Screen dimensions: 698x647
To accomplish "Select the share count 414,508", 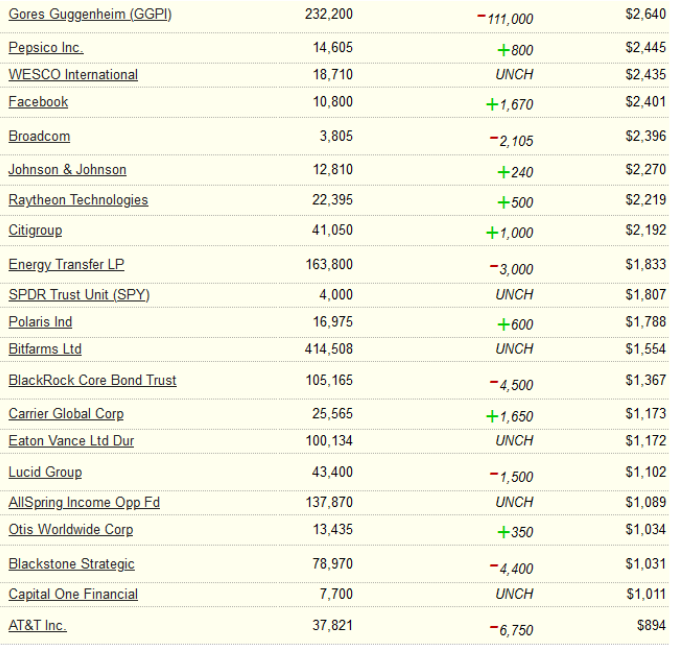I will click(329, 349).
